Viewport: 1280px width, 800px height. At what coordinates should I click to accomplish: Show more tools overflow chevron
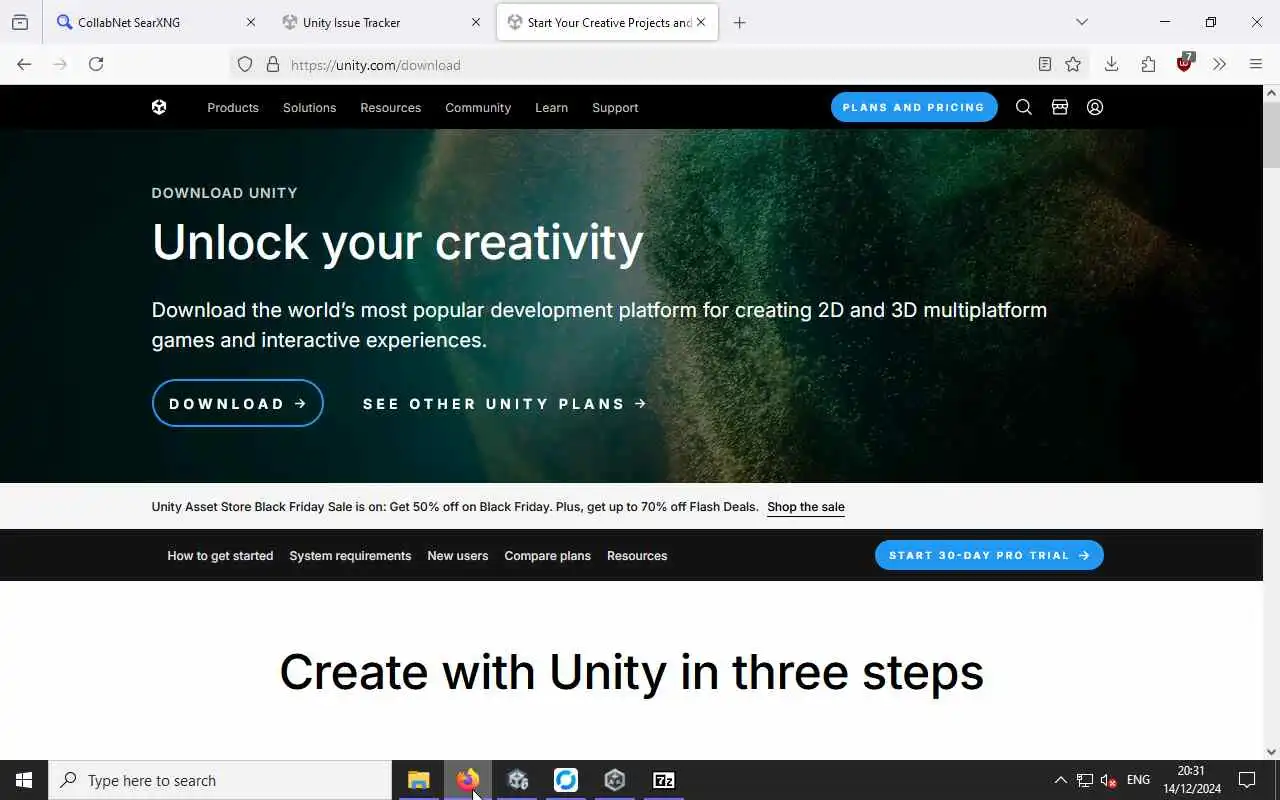(x=1219, y=64)
